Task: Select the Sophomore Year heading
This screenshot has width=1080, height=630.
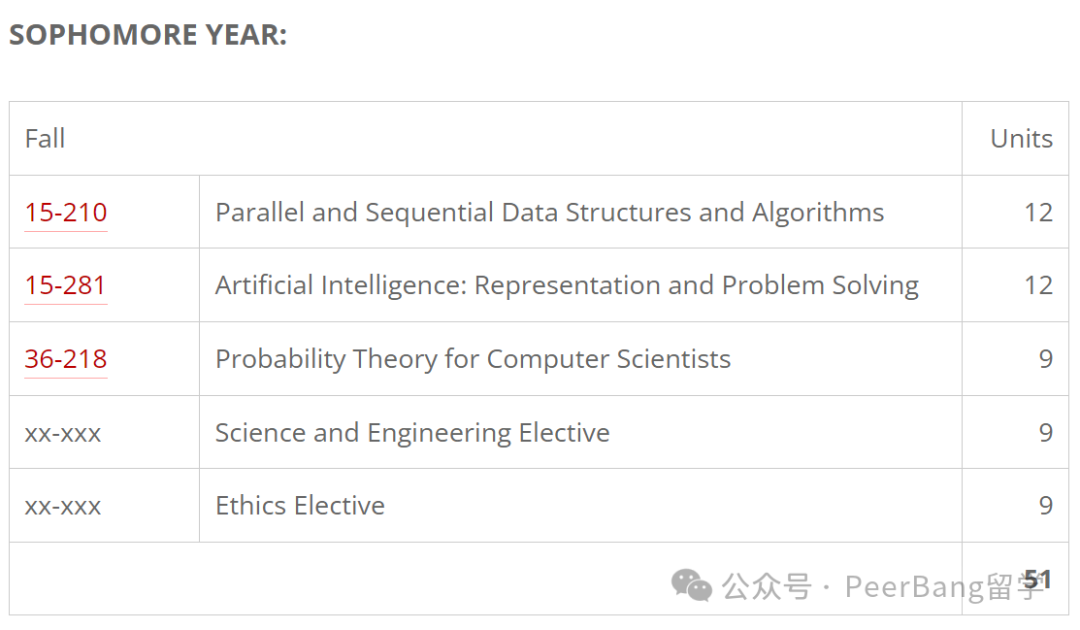Action: 147,34
